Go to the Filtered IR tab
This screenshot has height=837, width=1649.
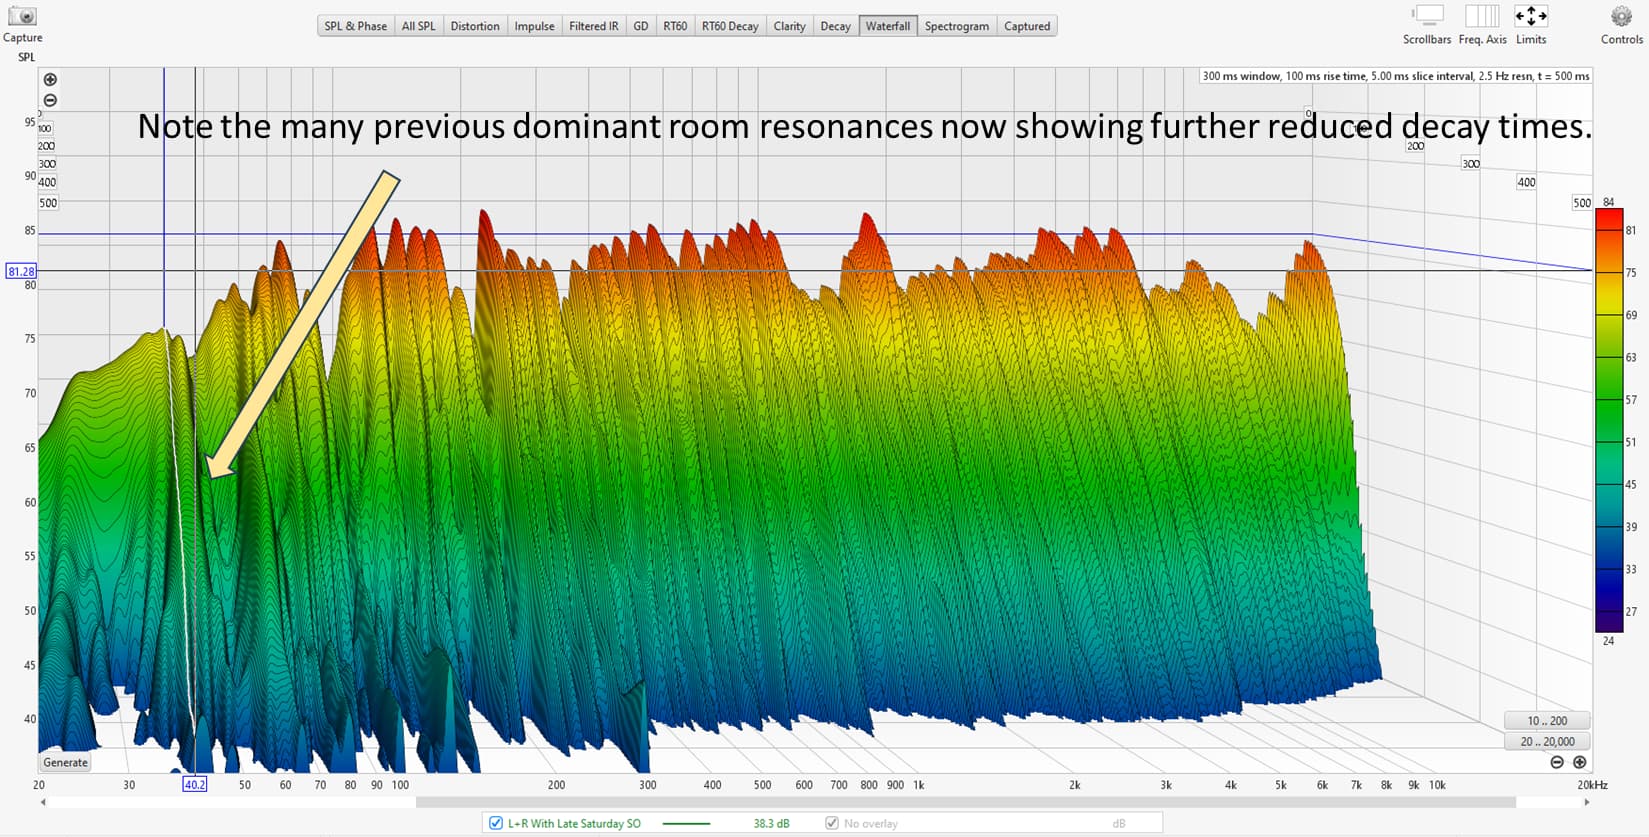[x=593, y=26]
